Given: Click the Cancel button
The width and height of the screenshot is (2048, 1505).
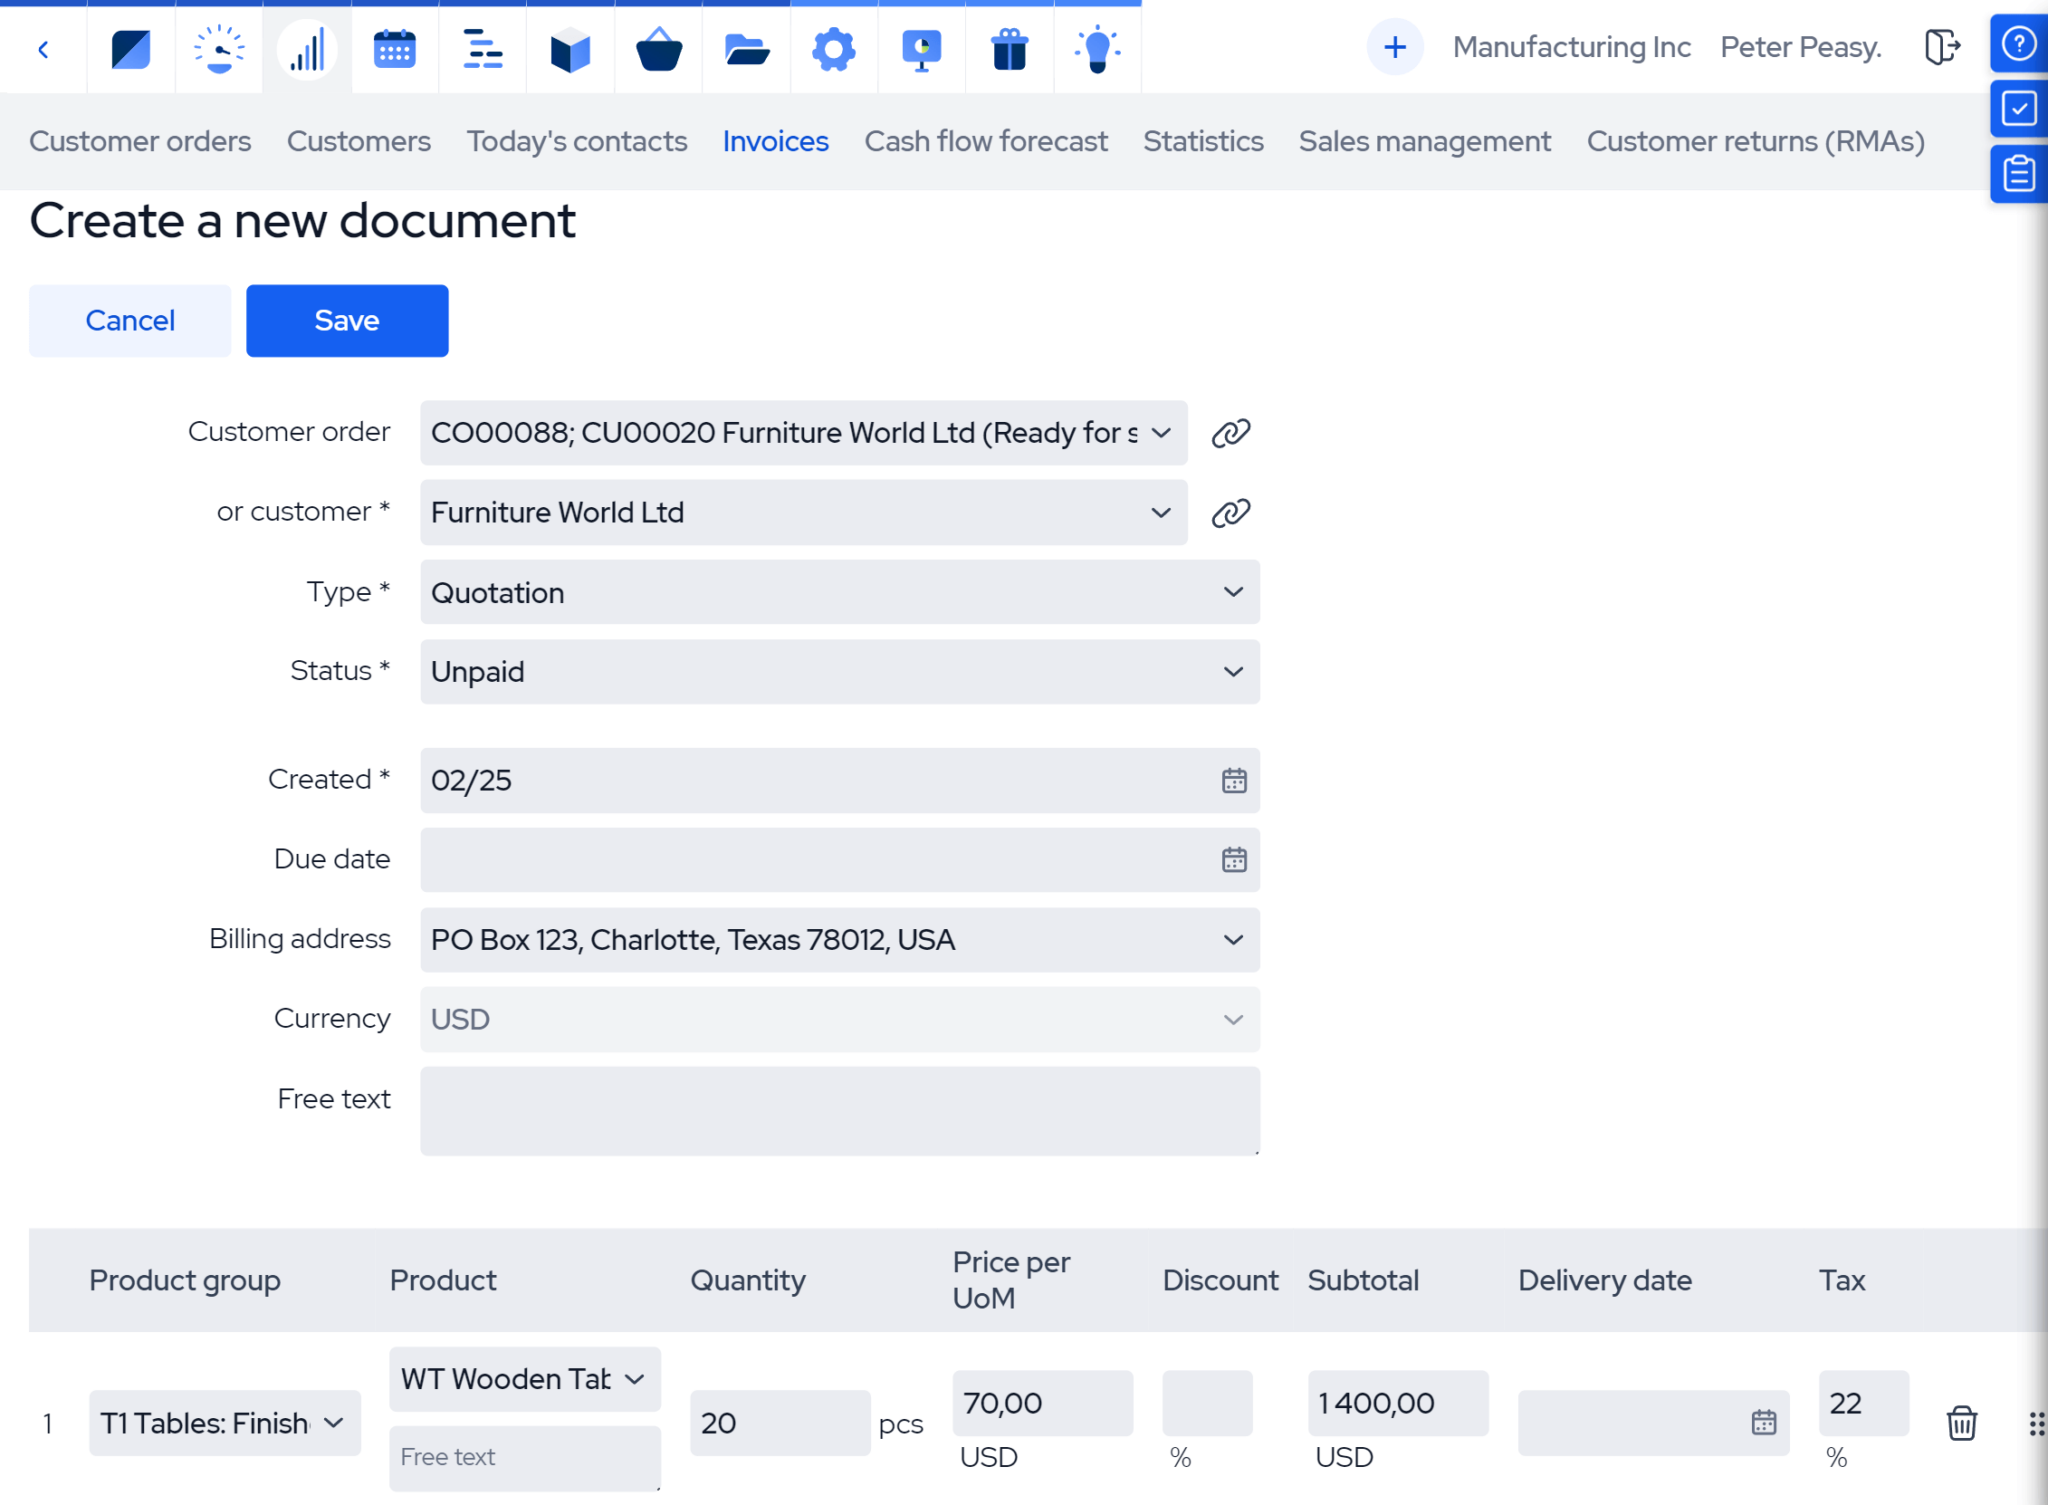Looking at the screenshot, I should (x=130, y=321).
